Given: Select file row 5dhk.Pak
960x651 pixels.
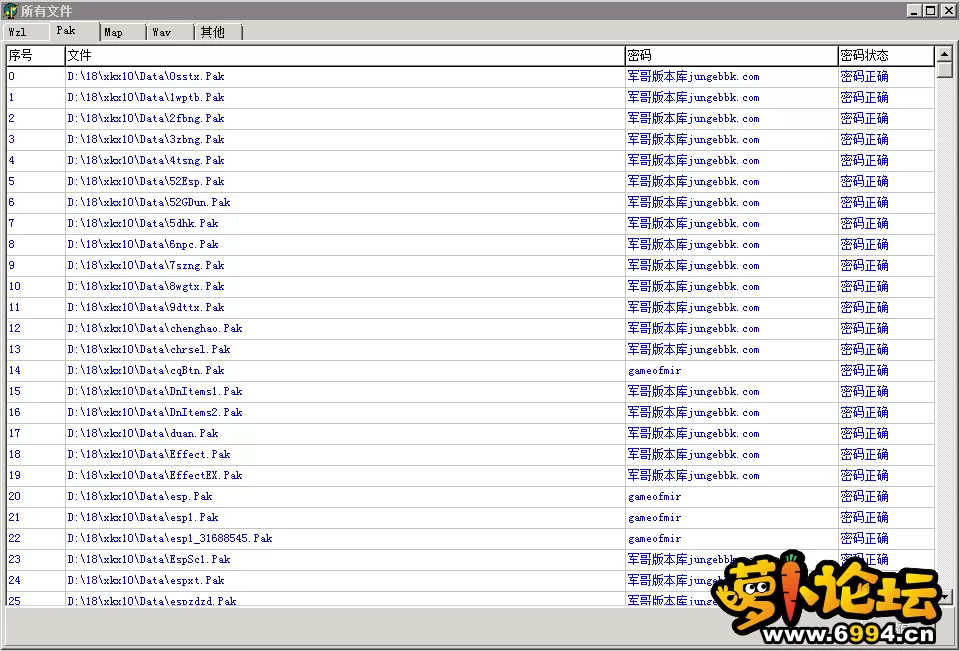Looking at the screenshot, I should click(470, 224).
